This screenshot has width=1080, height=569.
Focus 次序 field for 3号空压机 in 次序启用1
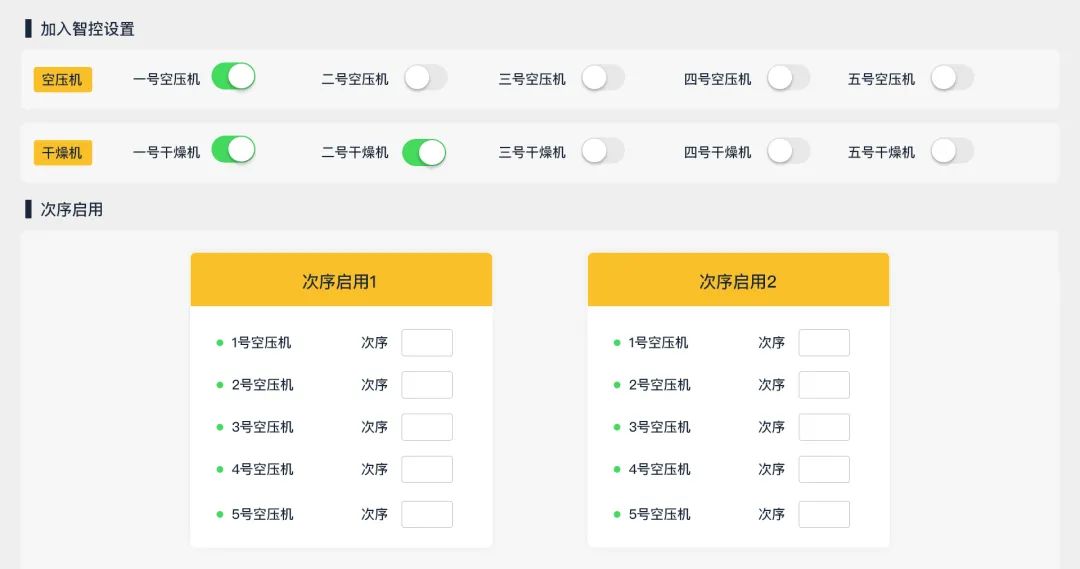coord(427,427)
